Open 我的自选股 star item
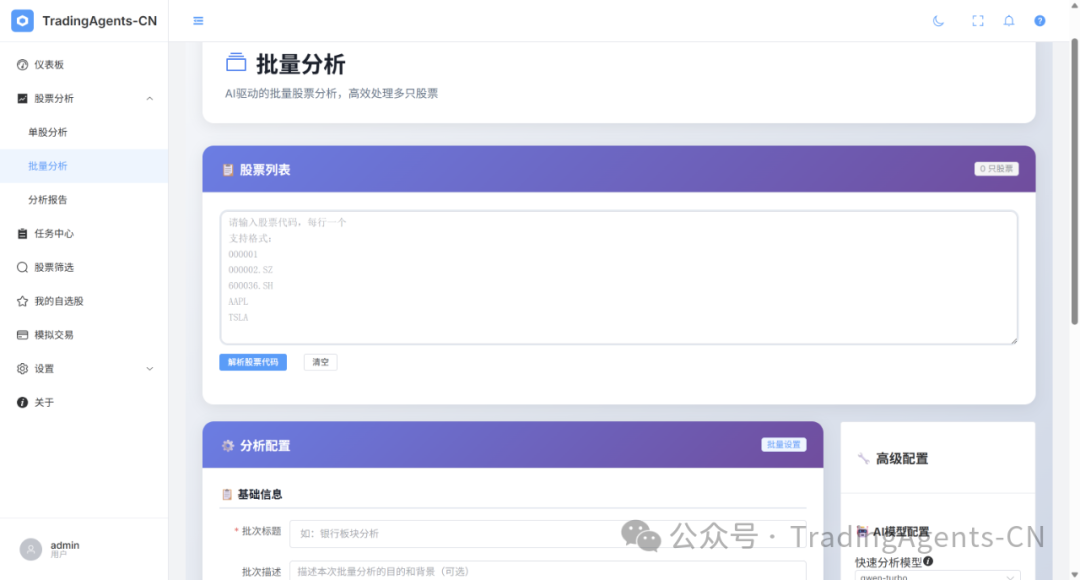The width and height of the screenshot is (1080, 580). (x=59, y=301)
